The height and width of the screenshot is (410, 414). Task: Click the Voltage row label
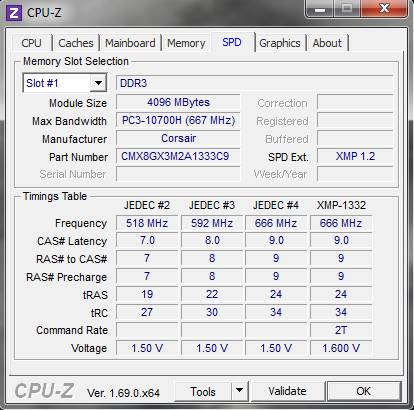89,348
